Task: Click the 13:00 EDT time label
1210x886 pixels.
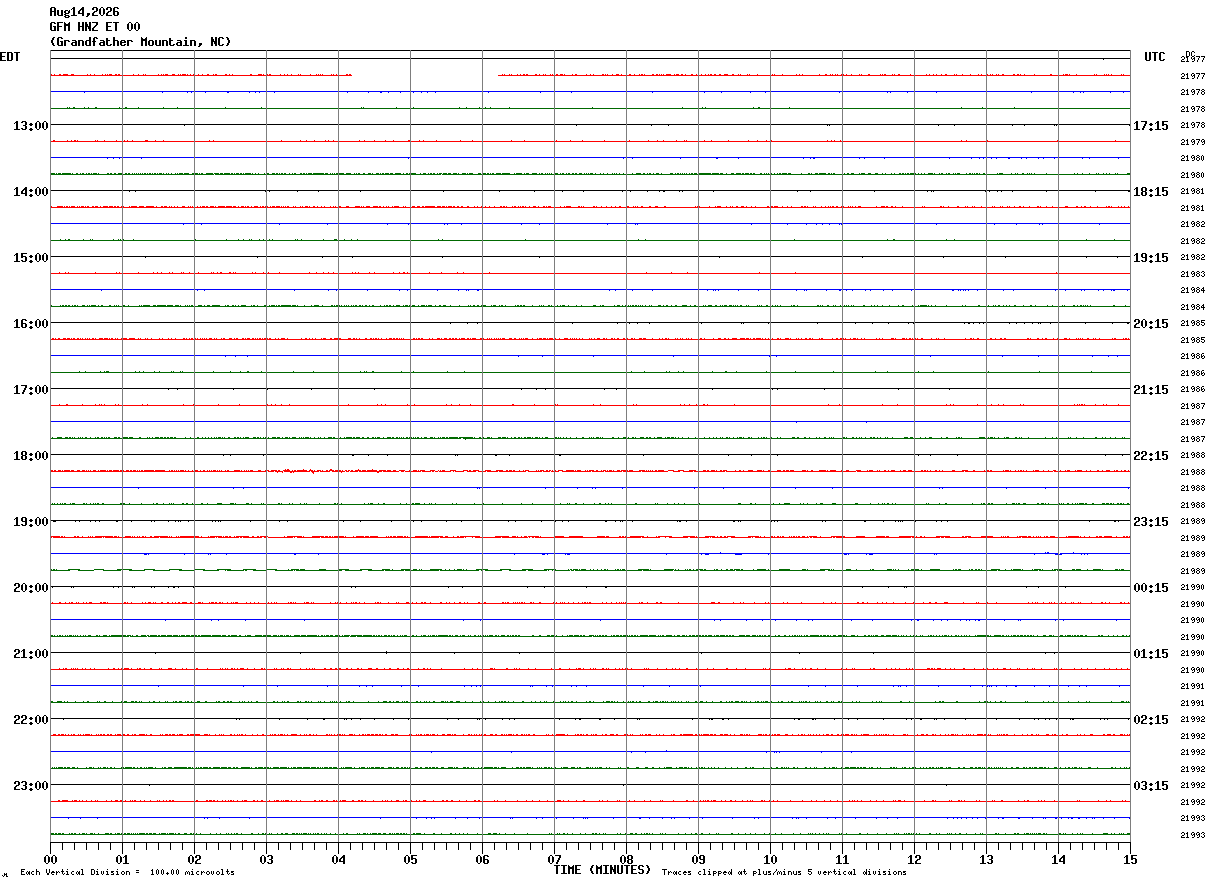Action: 30,126
